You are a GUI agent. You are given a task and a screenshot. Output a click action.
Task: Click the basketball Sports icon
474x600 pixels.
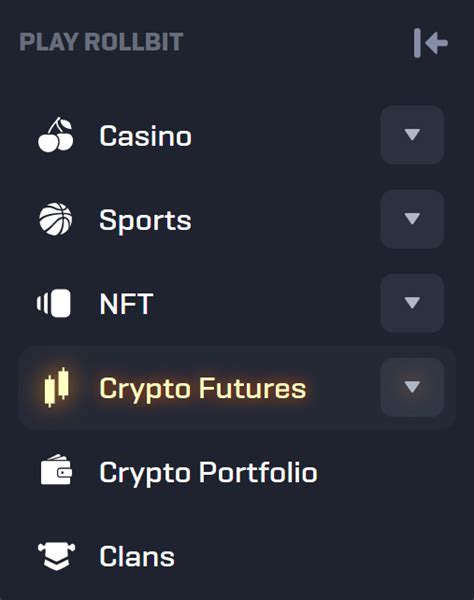[x=56, y=219]
